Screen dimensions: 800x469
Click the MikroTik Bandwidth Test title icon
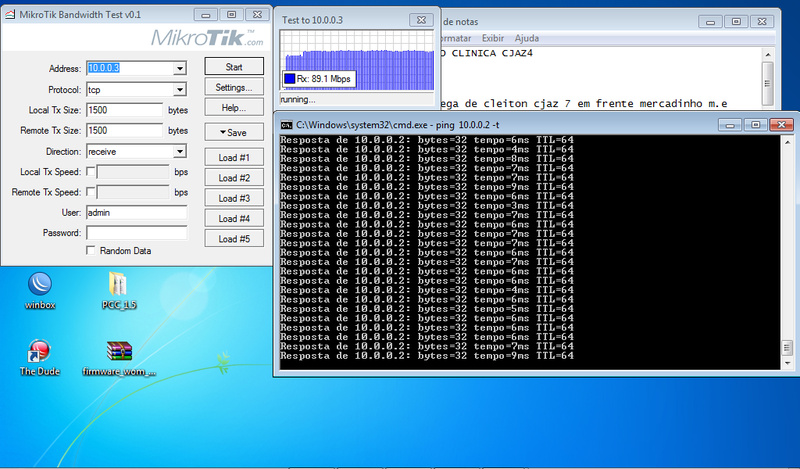[10, 14]
